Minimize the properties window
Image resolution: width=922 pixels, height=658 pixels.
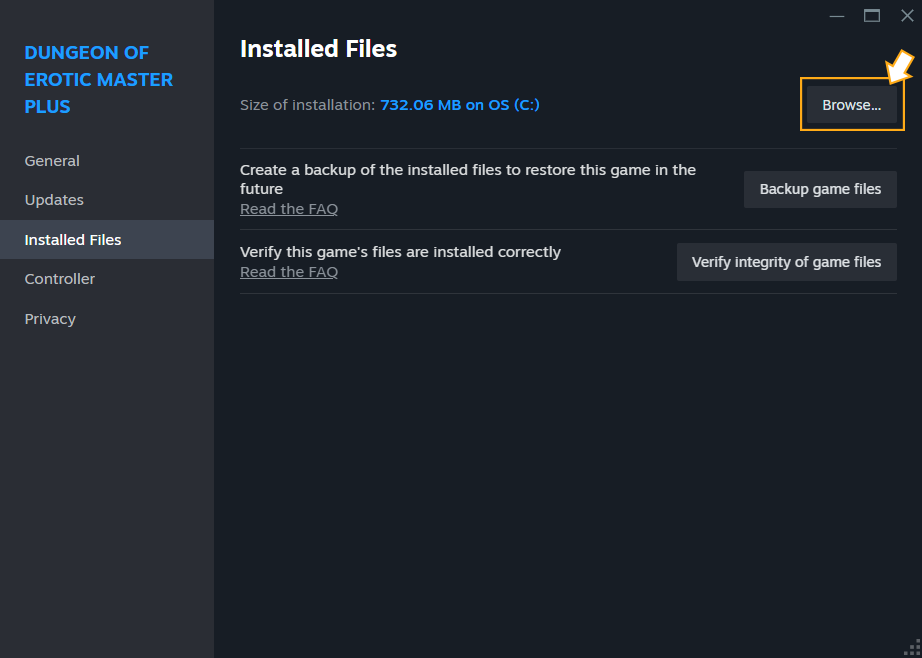[837, 16]
